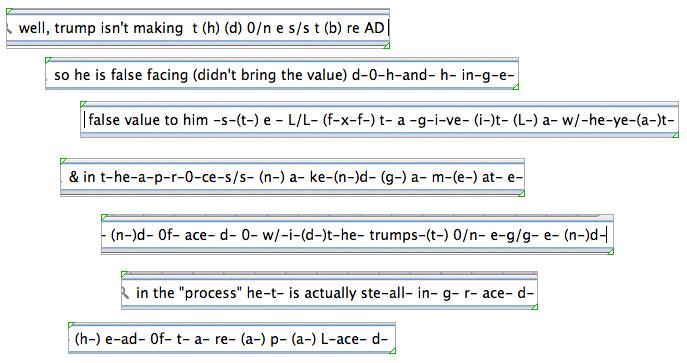The image size is (687, 363).
Task: Click green bottom-right corner of 'so he is false facing' box
Action: coord(516,87)
